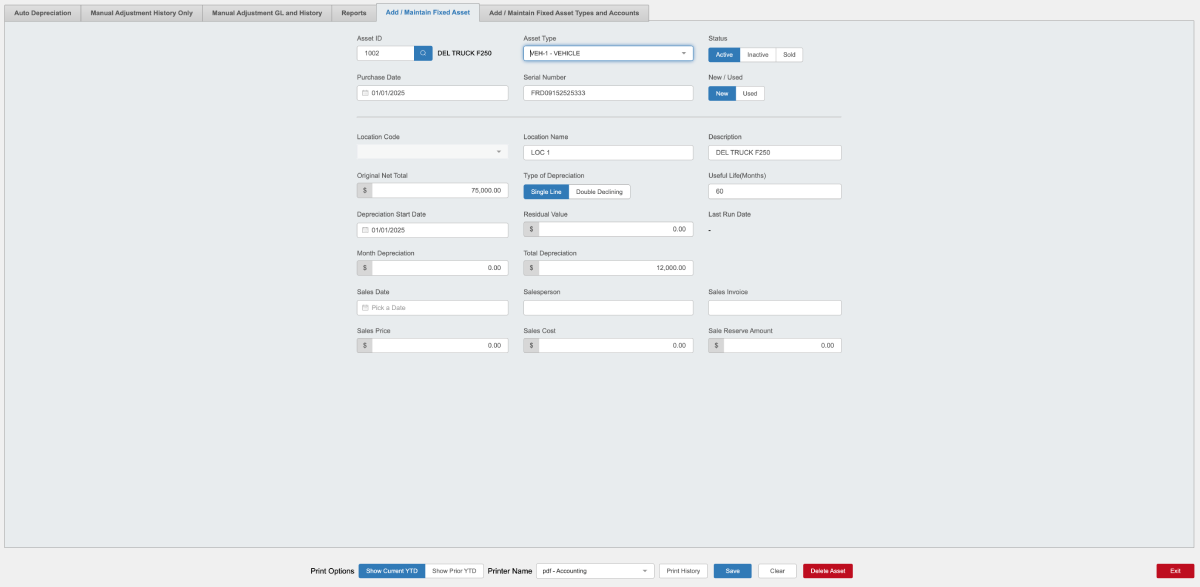Choose Double Declining depreciation type

click(599, 192)
